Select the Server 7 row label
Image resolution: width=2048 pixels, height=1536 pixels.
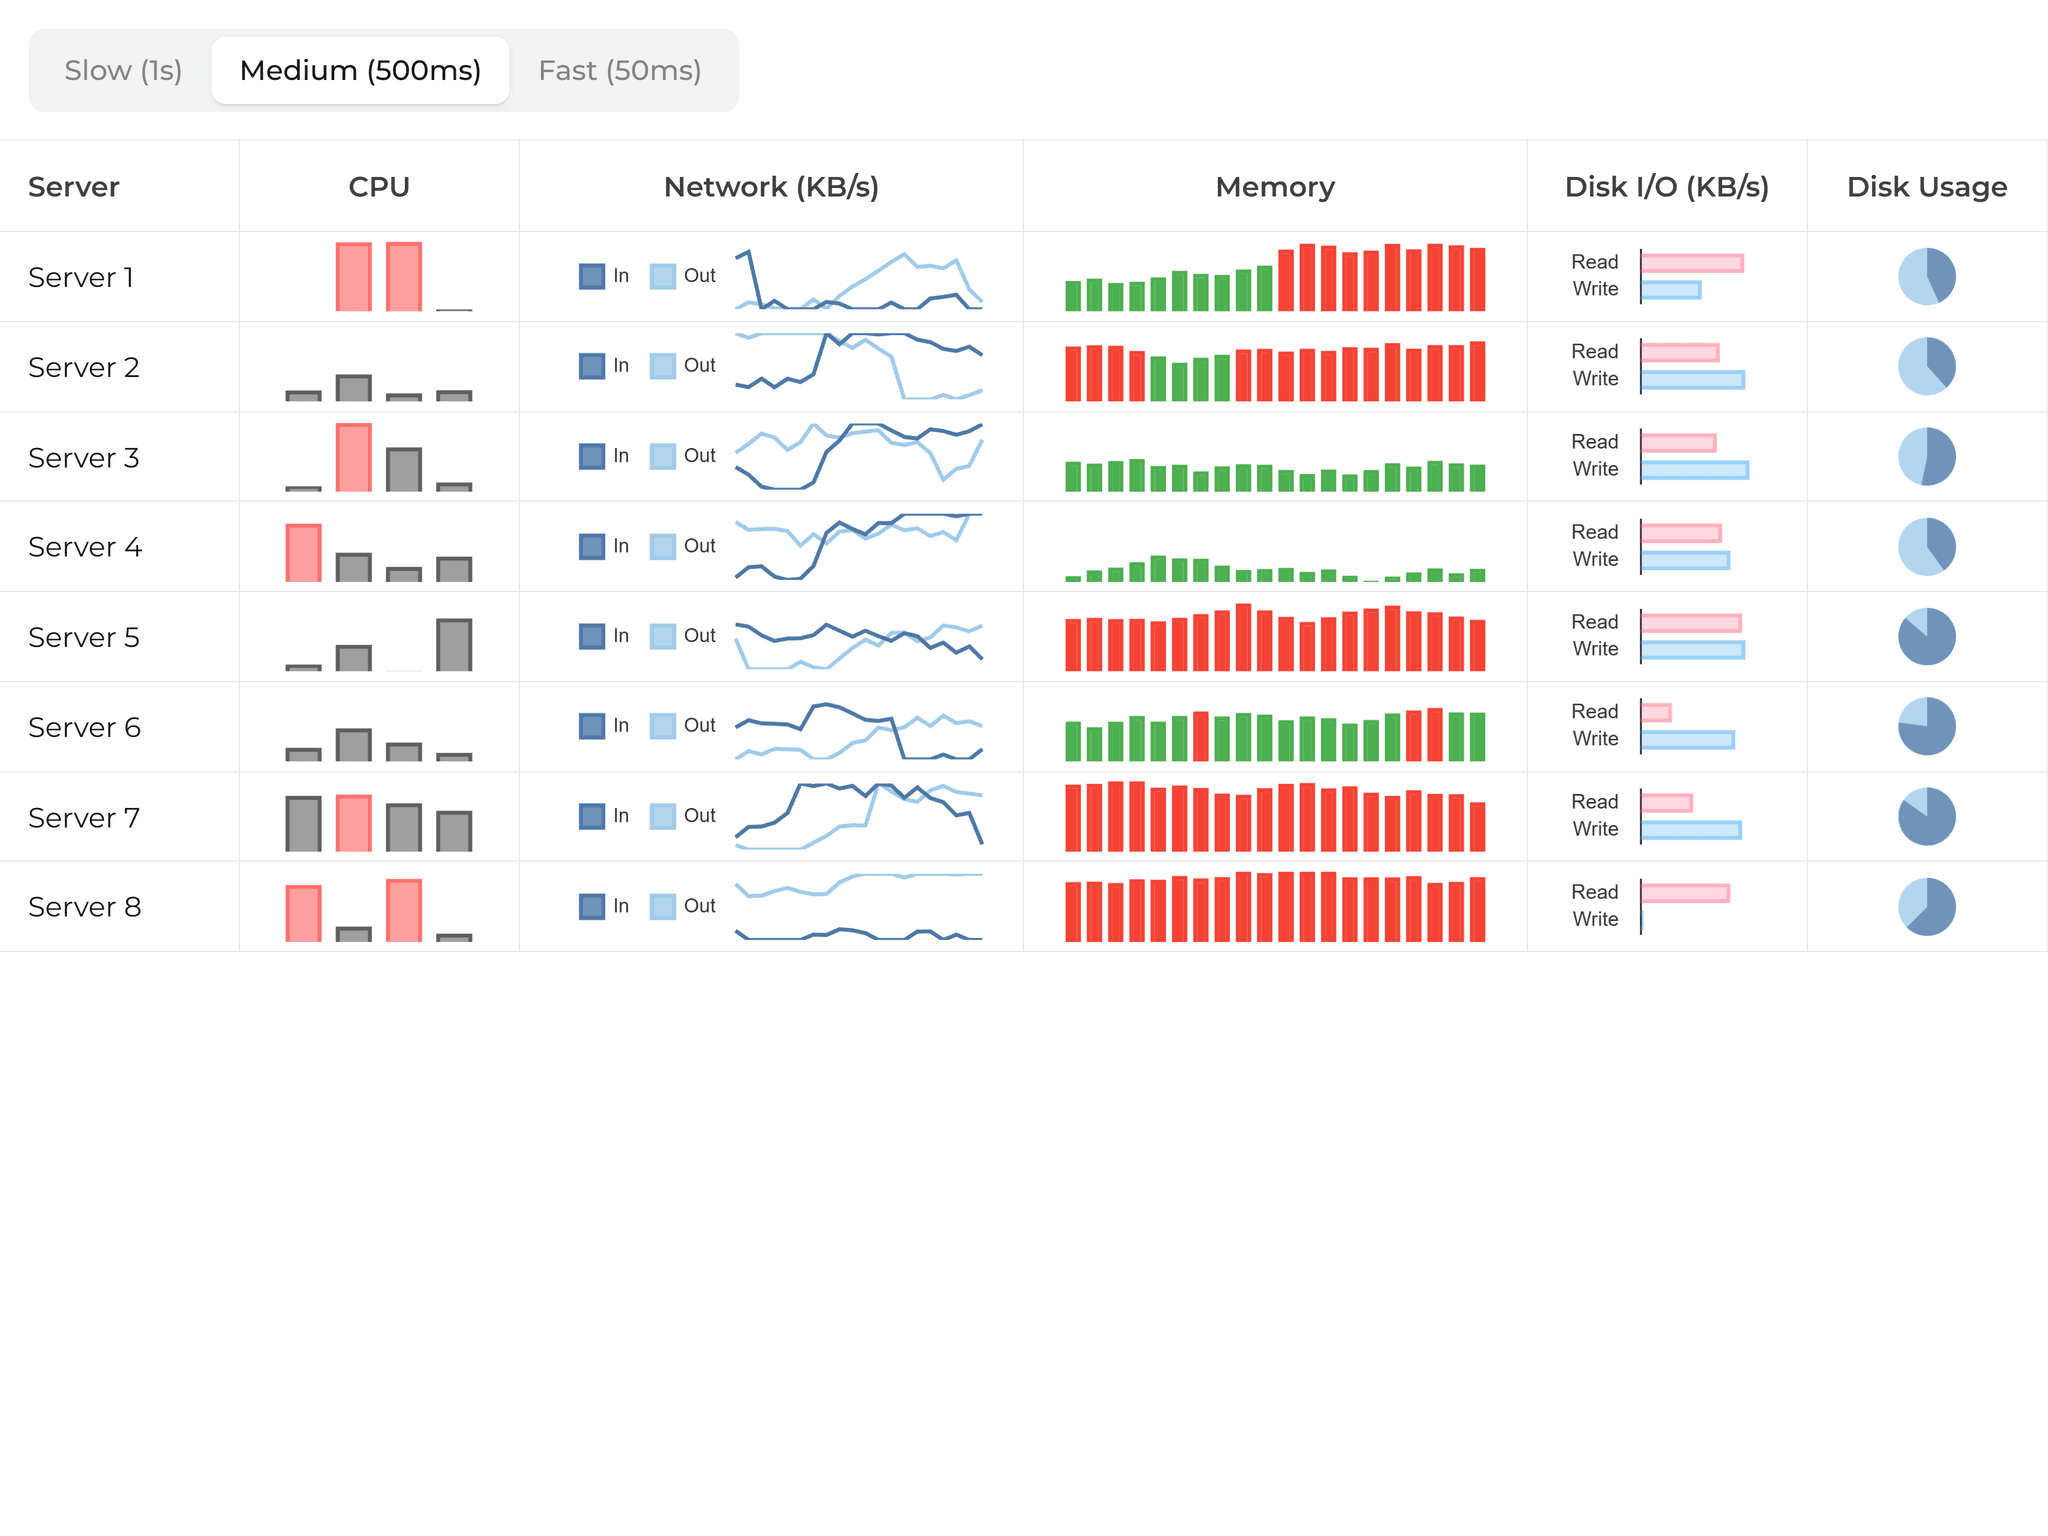coord(84,817)
